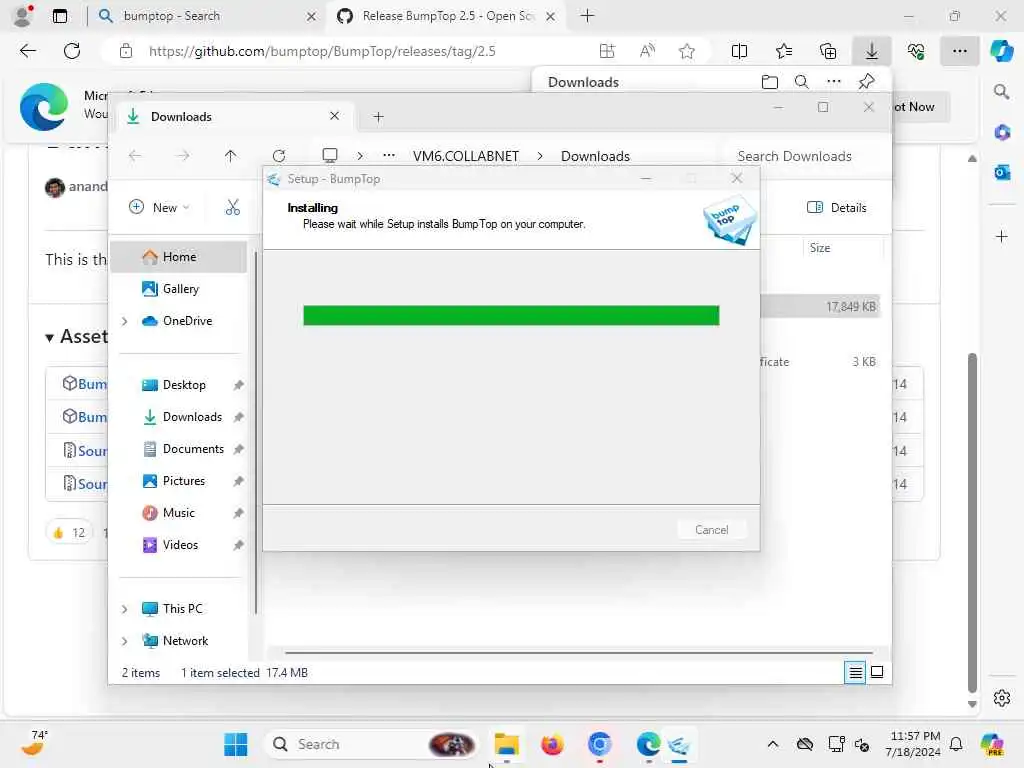Sort files by the Size column

[820, 248]
